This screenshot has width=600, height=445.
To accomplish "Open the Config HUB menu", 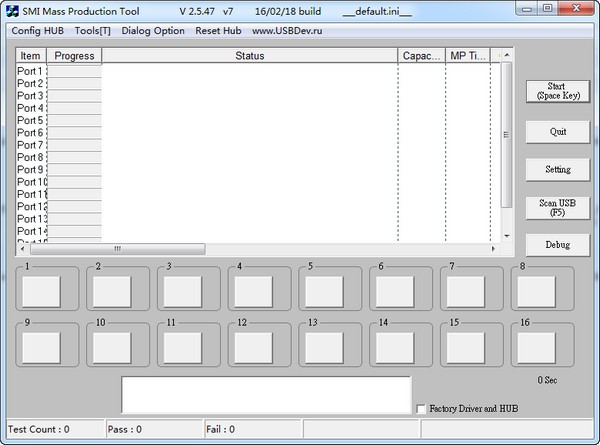I will 38,30.
